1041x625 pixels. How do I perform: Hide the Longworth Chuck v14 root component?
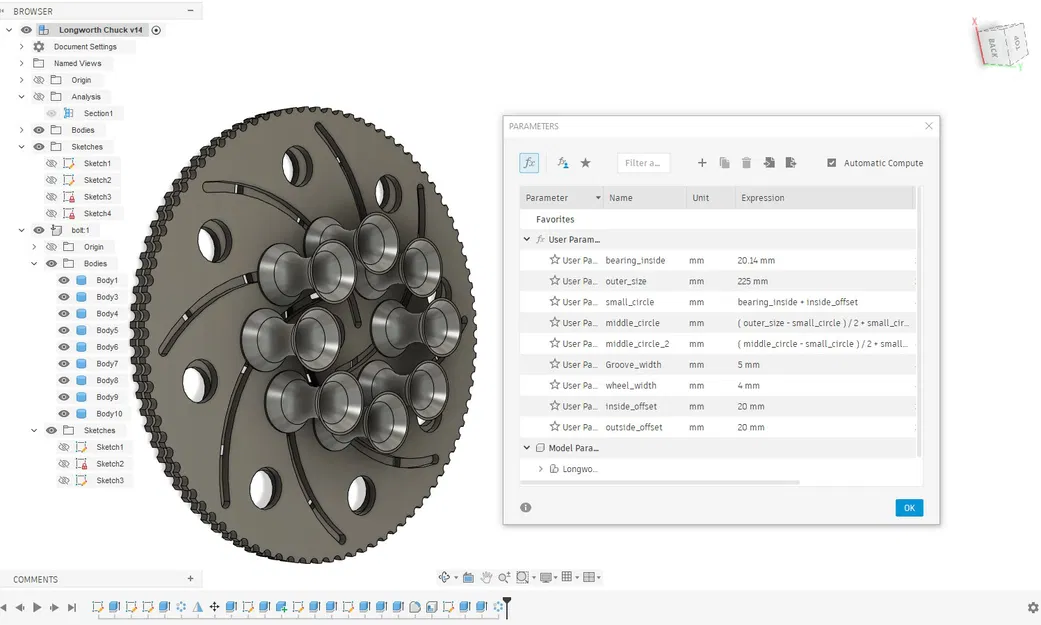coord(27,30)
